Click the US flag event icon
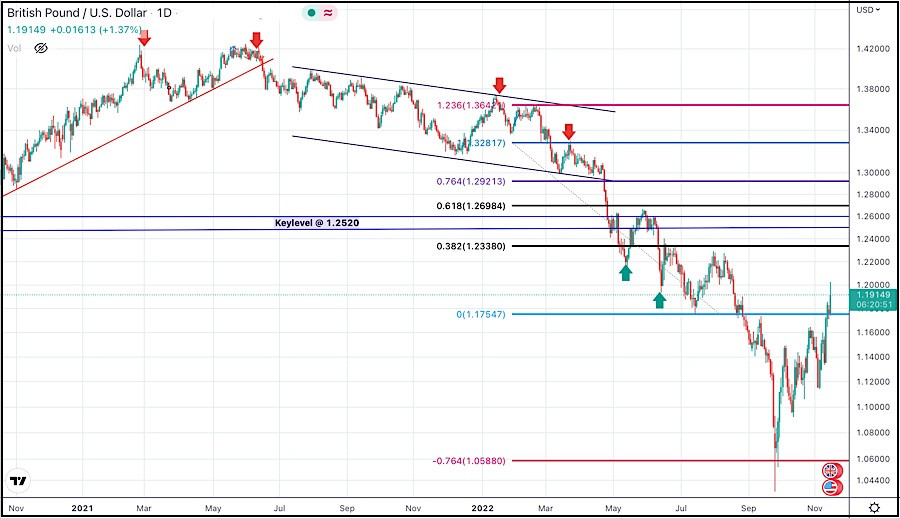This screenshot has height=519, width=900. pyautogui.click(x=831, y=487)
